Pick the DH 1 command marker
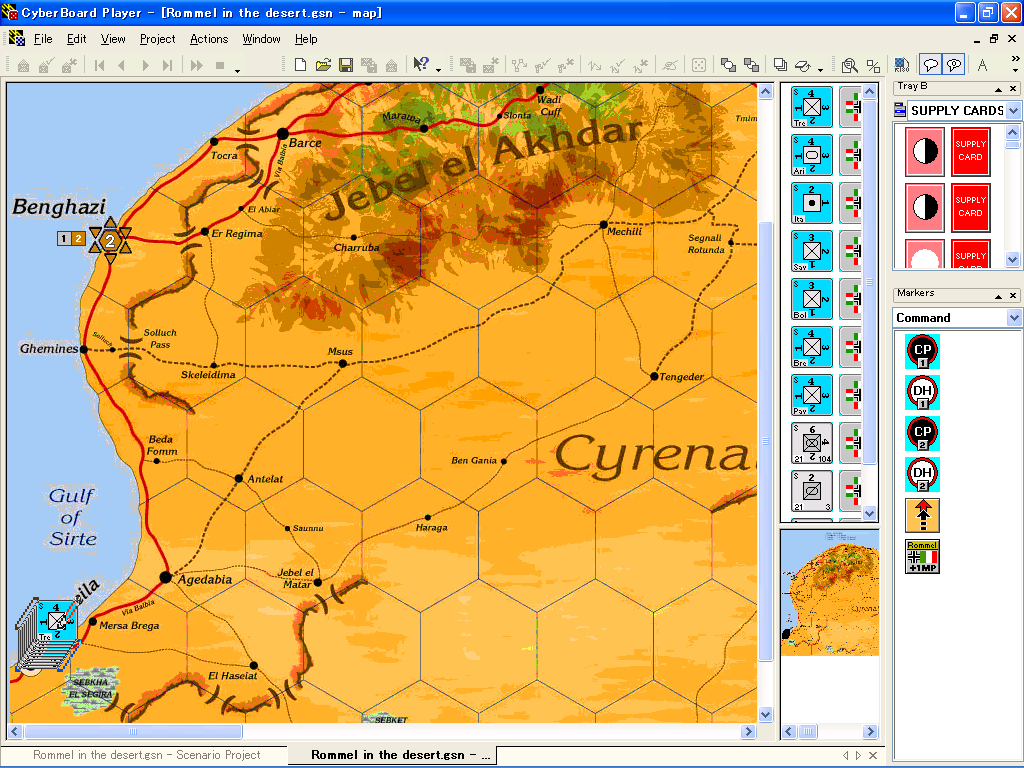Image resolution: width=1024 pixels, height=768 pixels. [922, 392]
